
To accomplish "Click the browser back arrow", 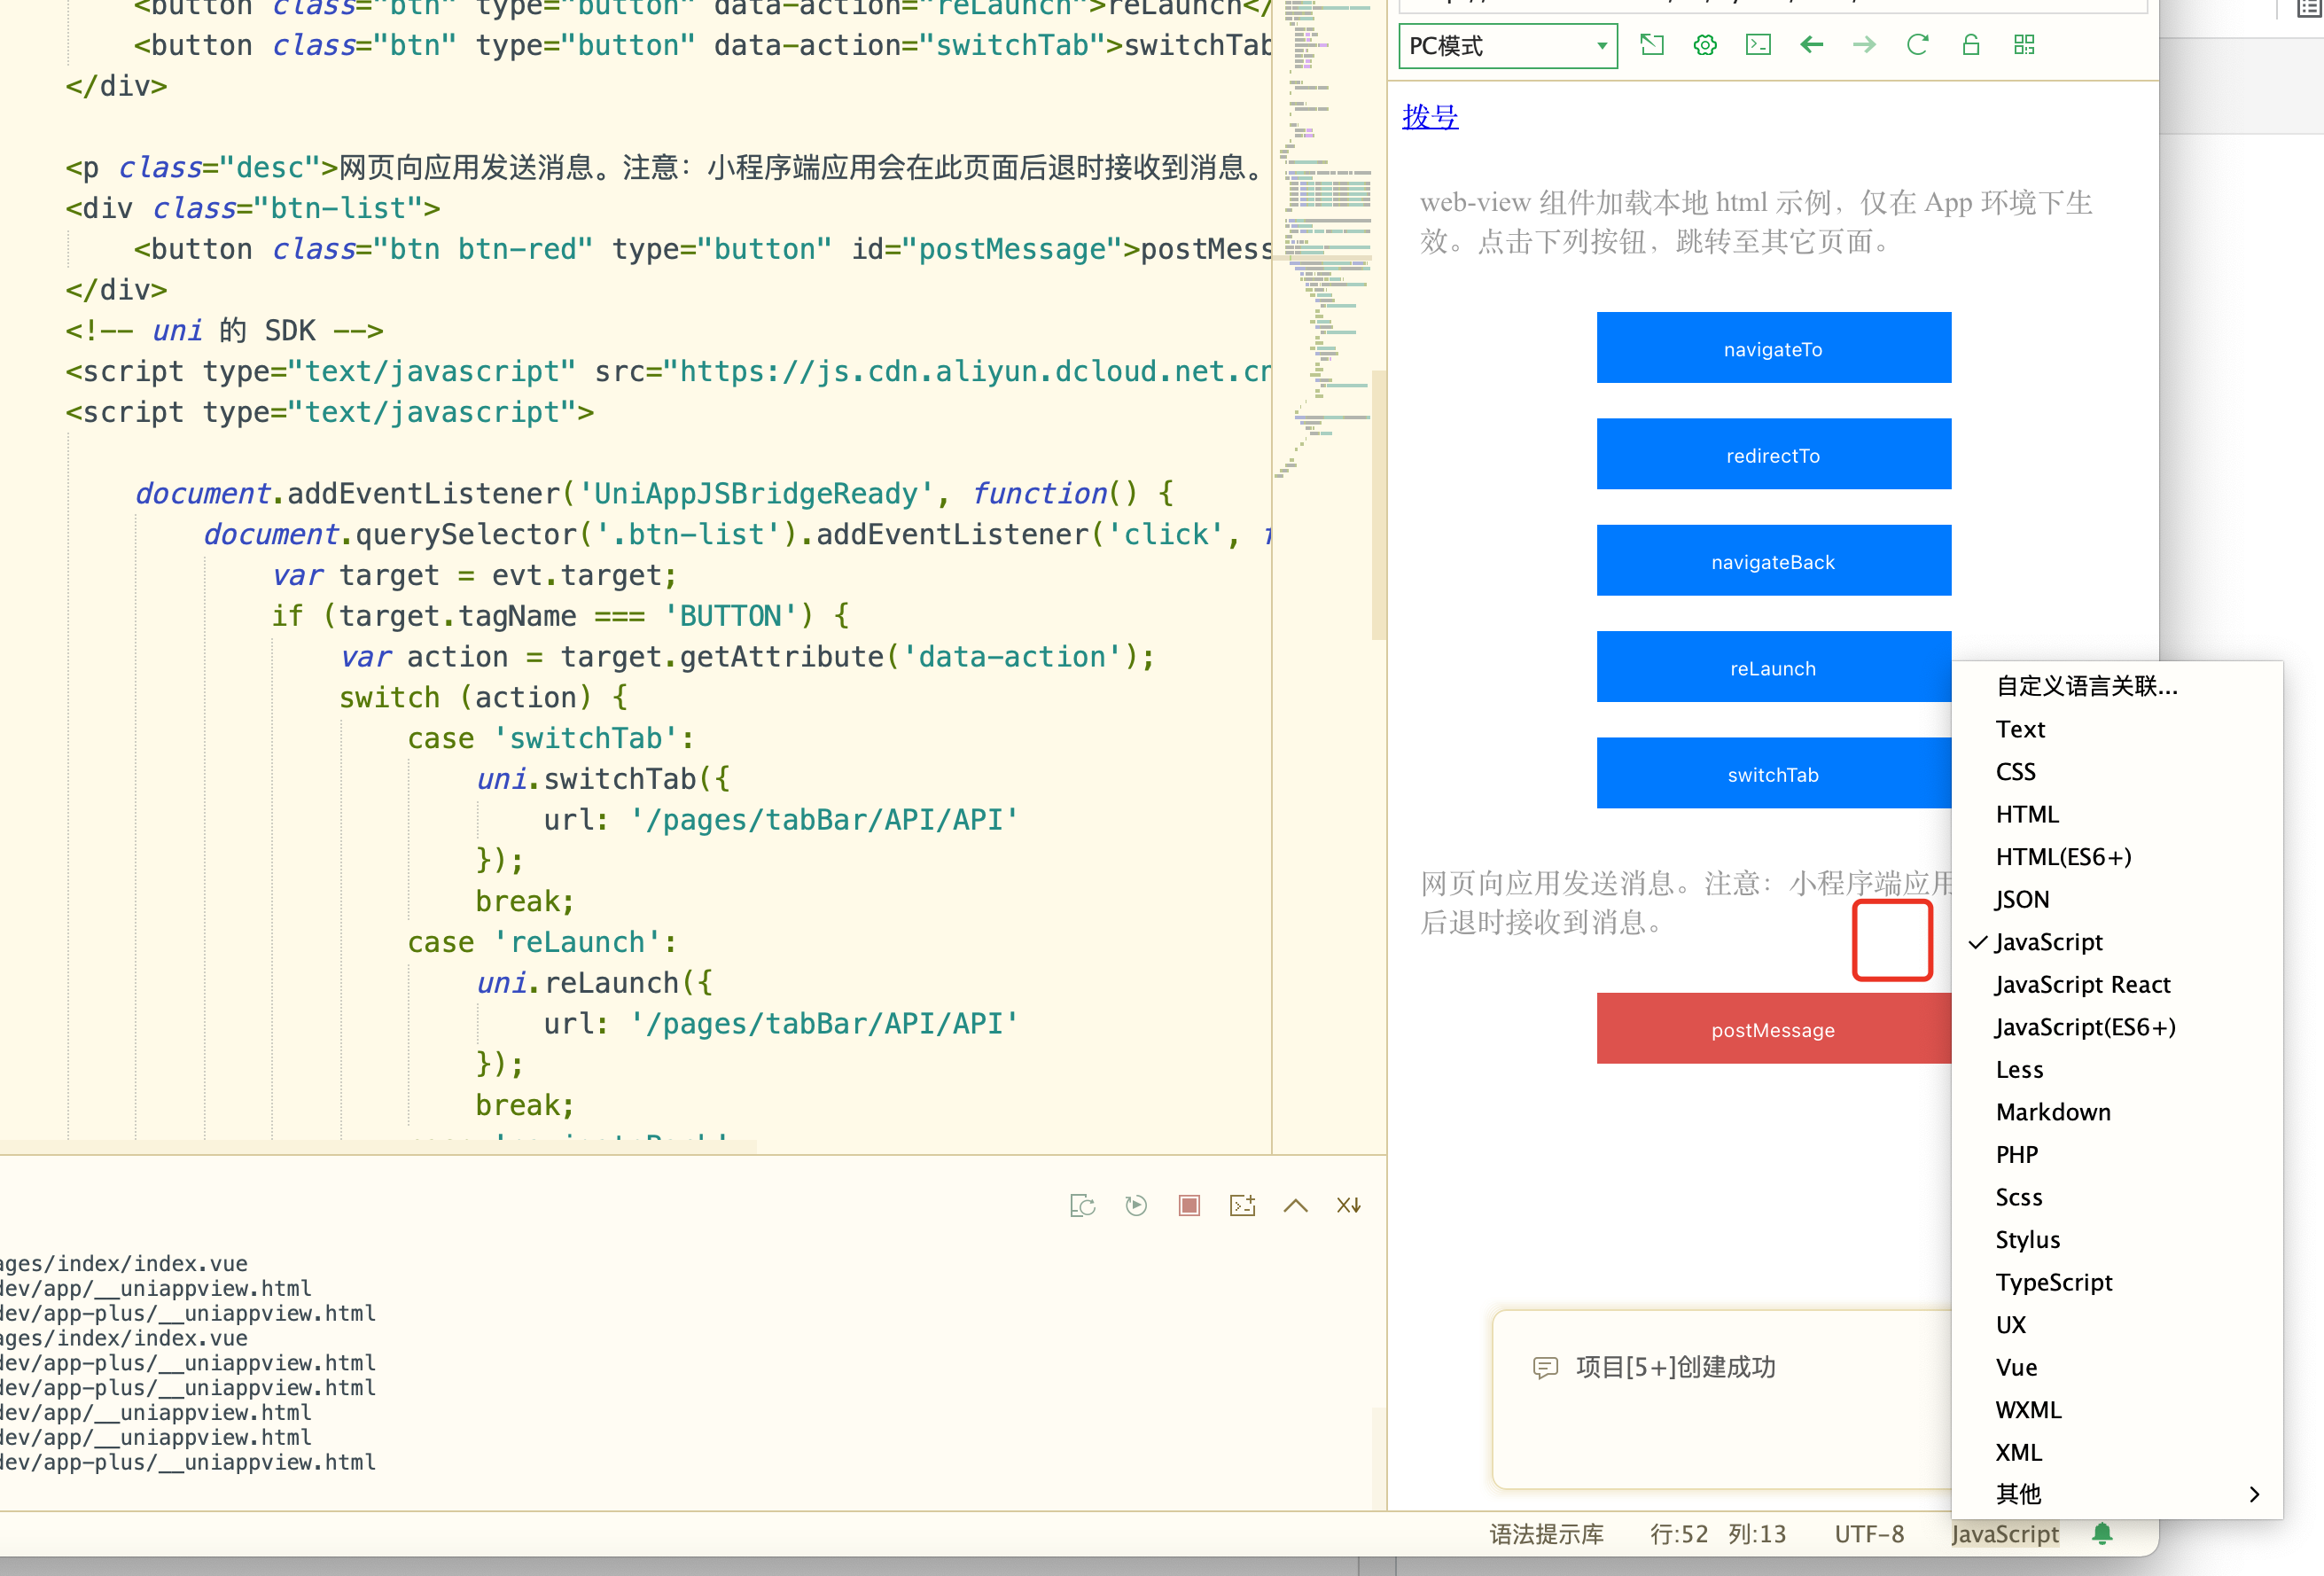I will click(x=1811, y=45).
